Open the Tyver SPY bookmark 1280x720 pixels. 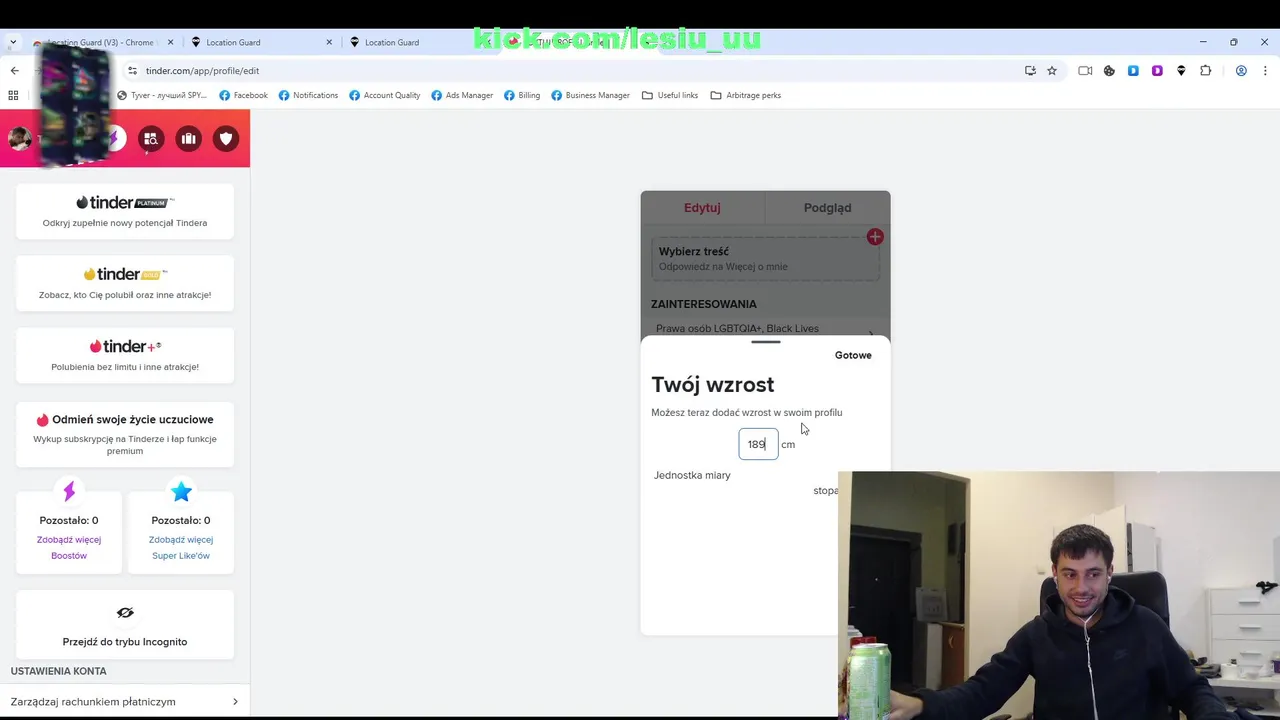click(x=162, y=95)
